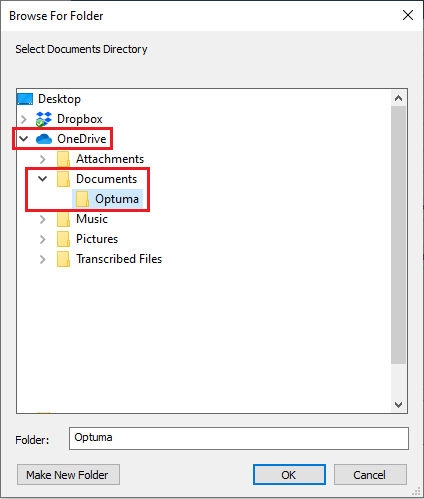Expand the Attachments folder node
This screenshot has height=499, width=424.
(x=43, y=159)
